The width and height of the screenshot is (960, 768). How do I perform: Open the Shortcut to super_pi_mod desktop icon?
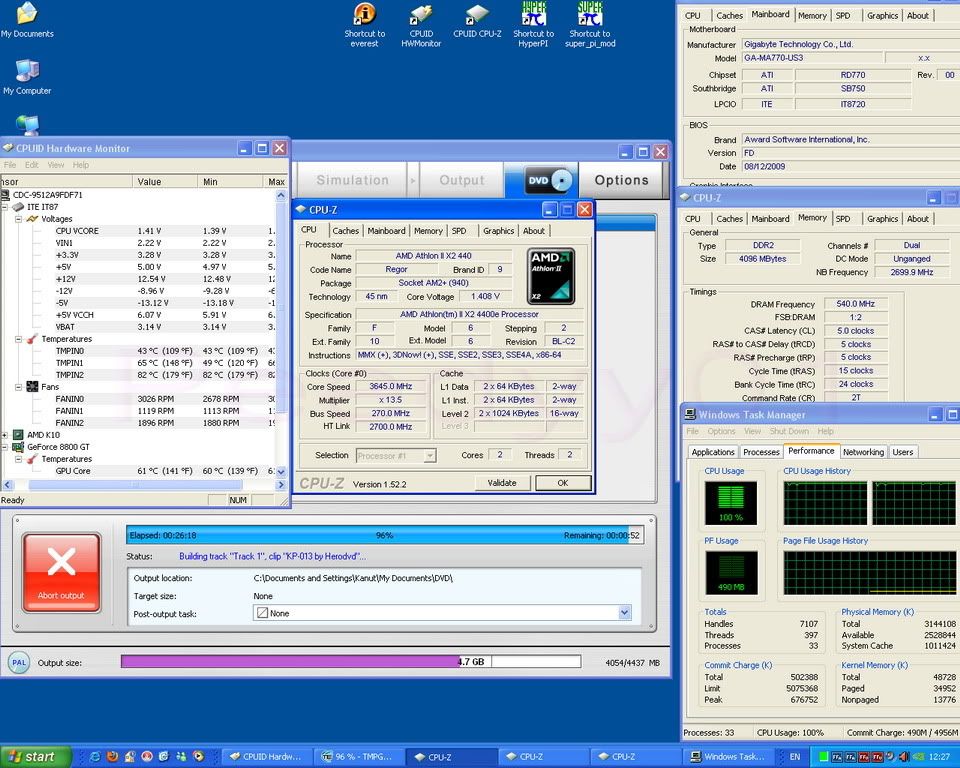(590, 24)
